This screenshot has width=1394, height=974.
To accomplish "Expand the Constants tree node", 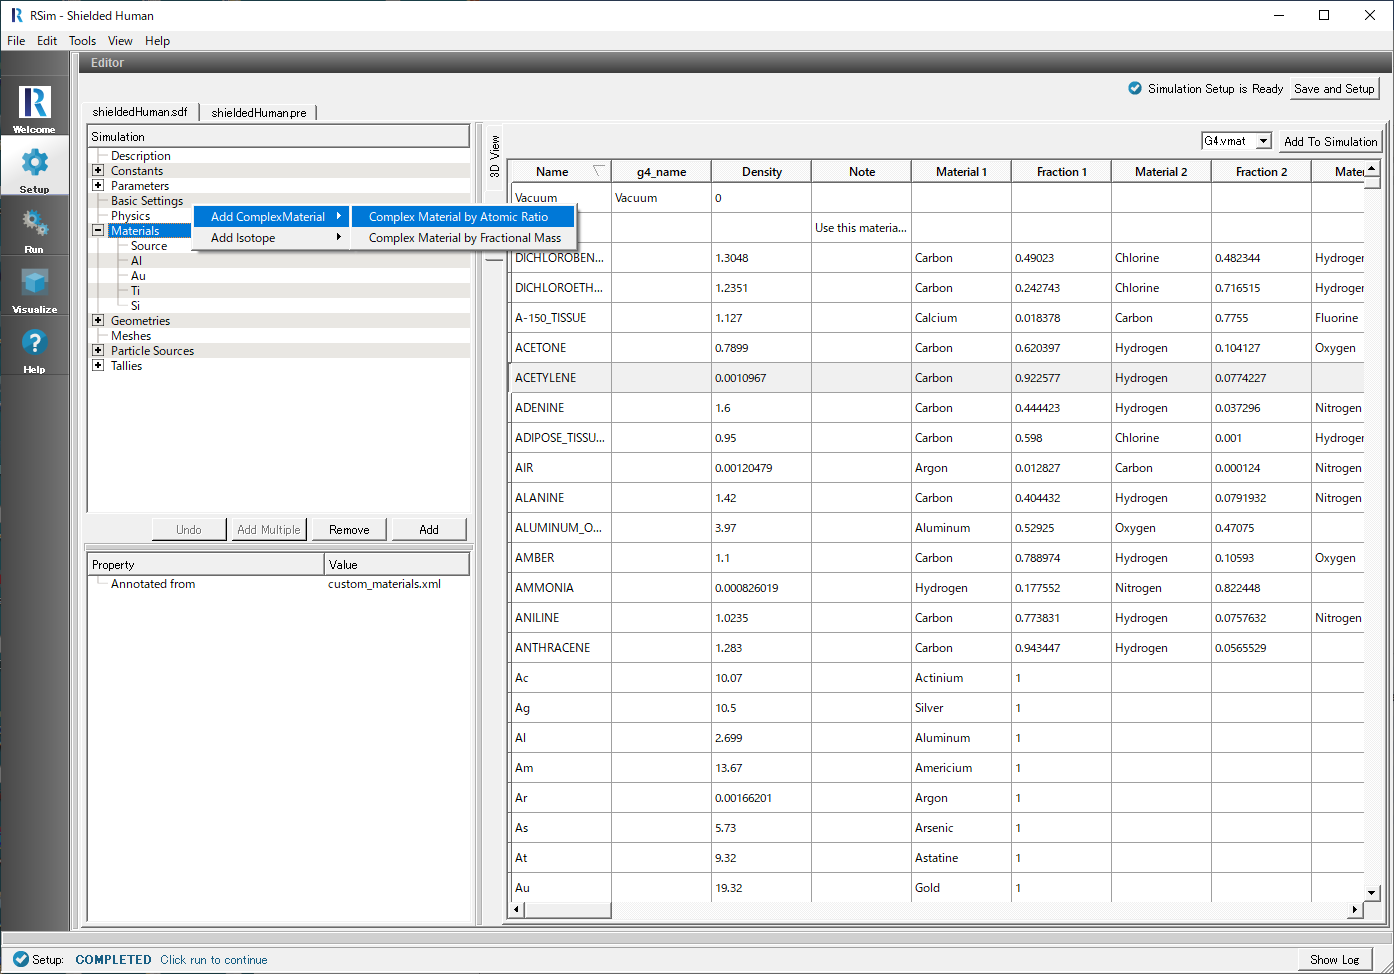I will 98,170.
